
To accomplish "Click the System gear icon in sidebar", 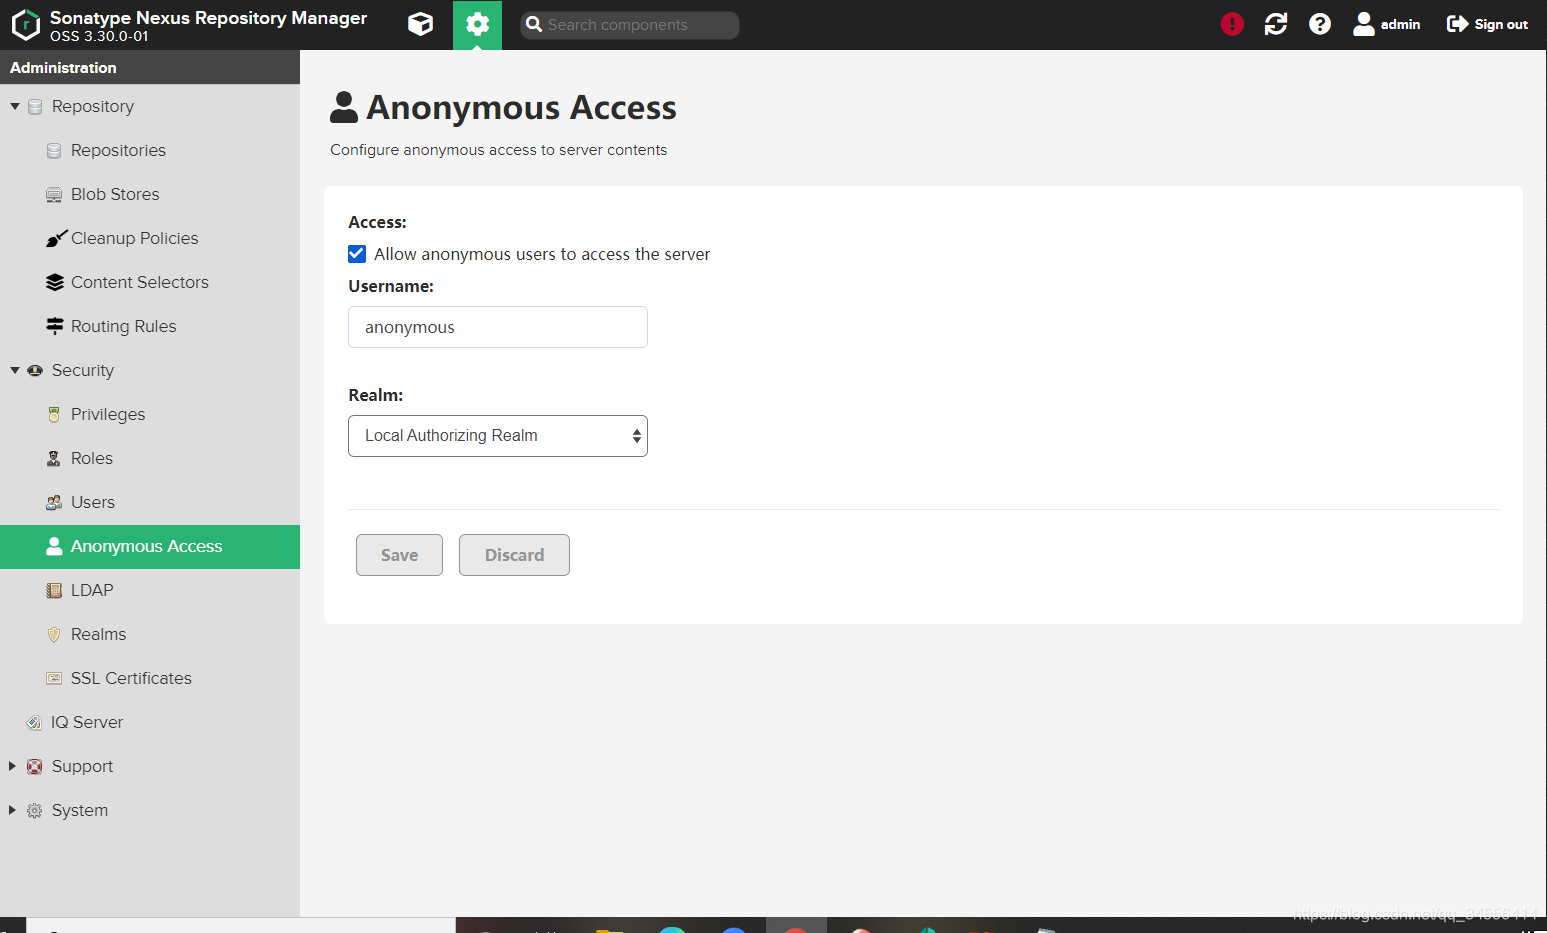I will click(35, 810).
